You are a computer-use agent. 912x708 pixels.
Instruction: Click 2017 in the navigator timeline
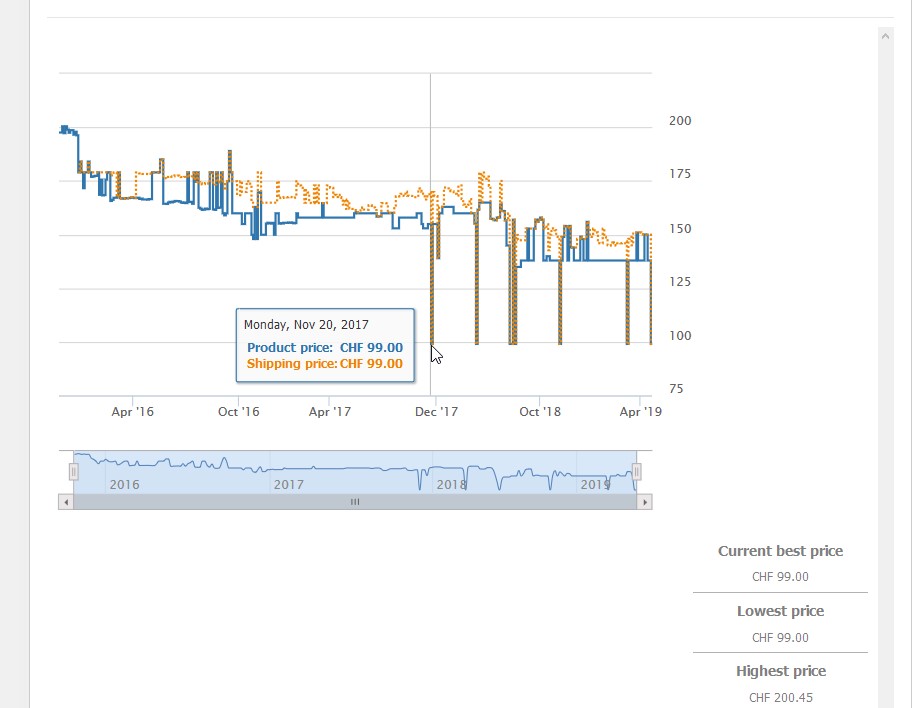[288, 485]
